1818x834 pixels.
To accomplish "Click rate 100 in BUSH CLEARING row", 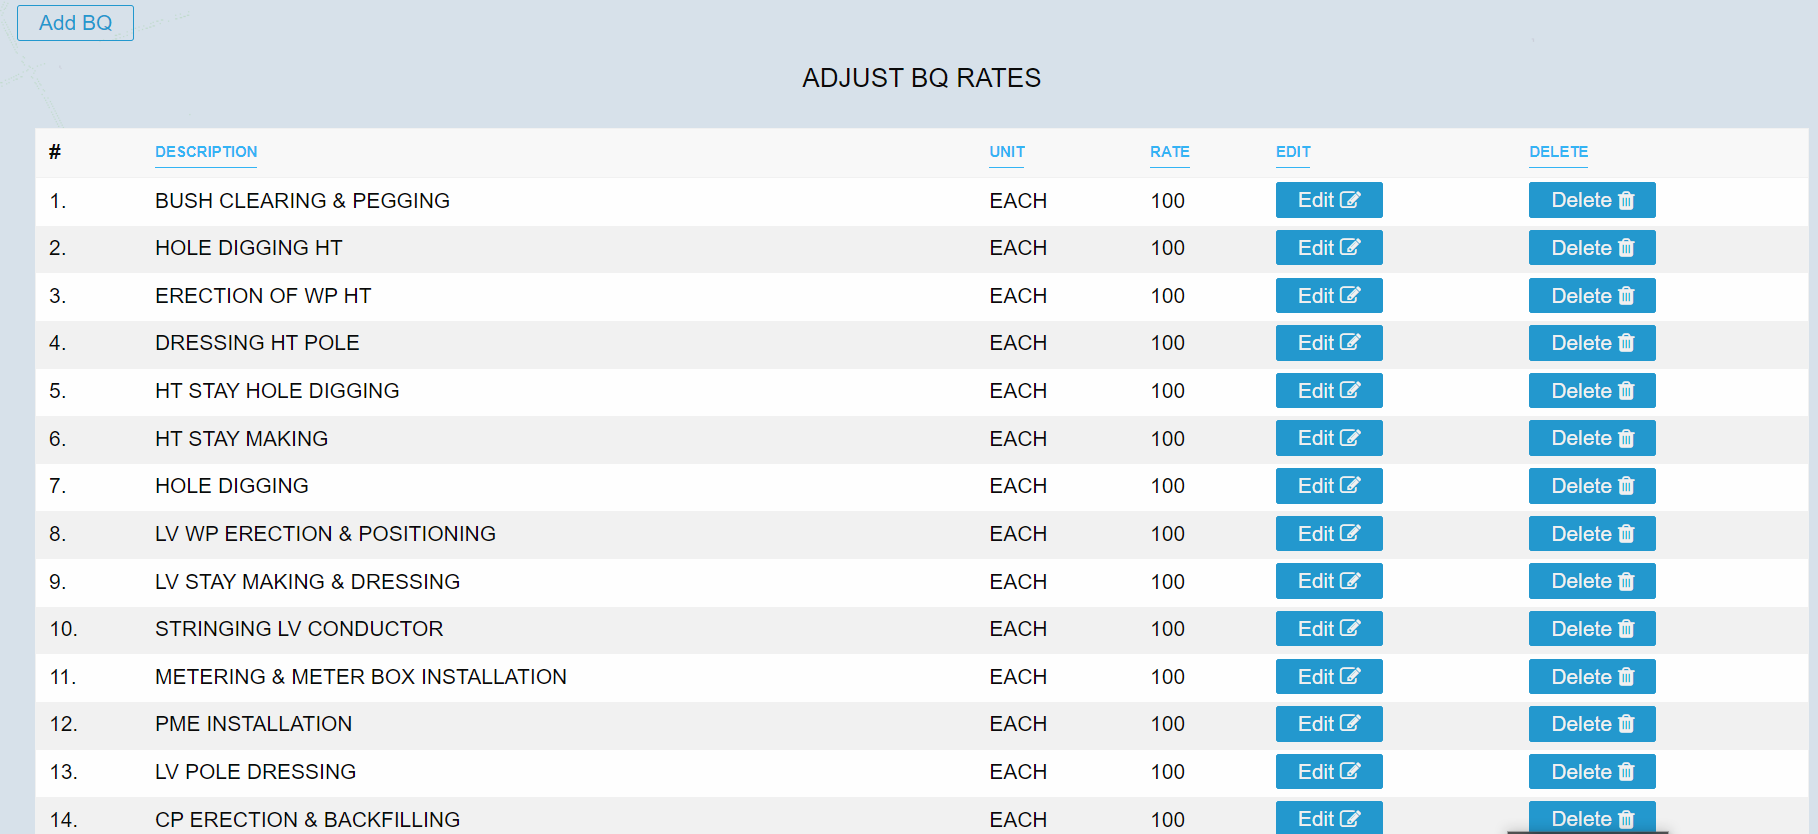I will click(1167, 201).
